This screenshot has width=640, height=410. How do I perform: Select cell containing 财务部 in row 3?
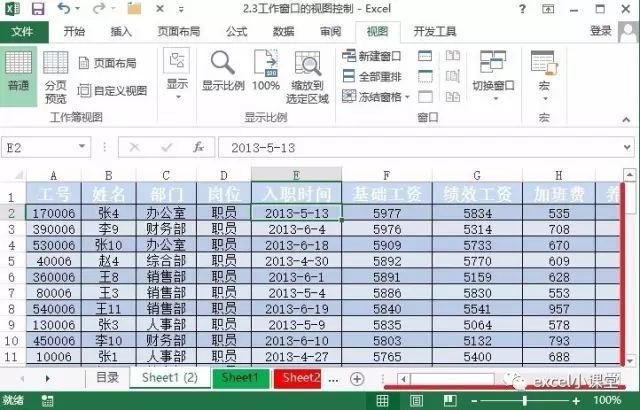(166, 229)
